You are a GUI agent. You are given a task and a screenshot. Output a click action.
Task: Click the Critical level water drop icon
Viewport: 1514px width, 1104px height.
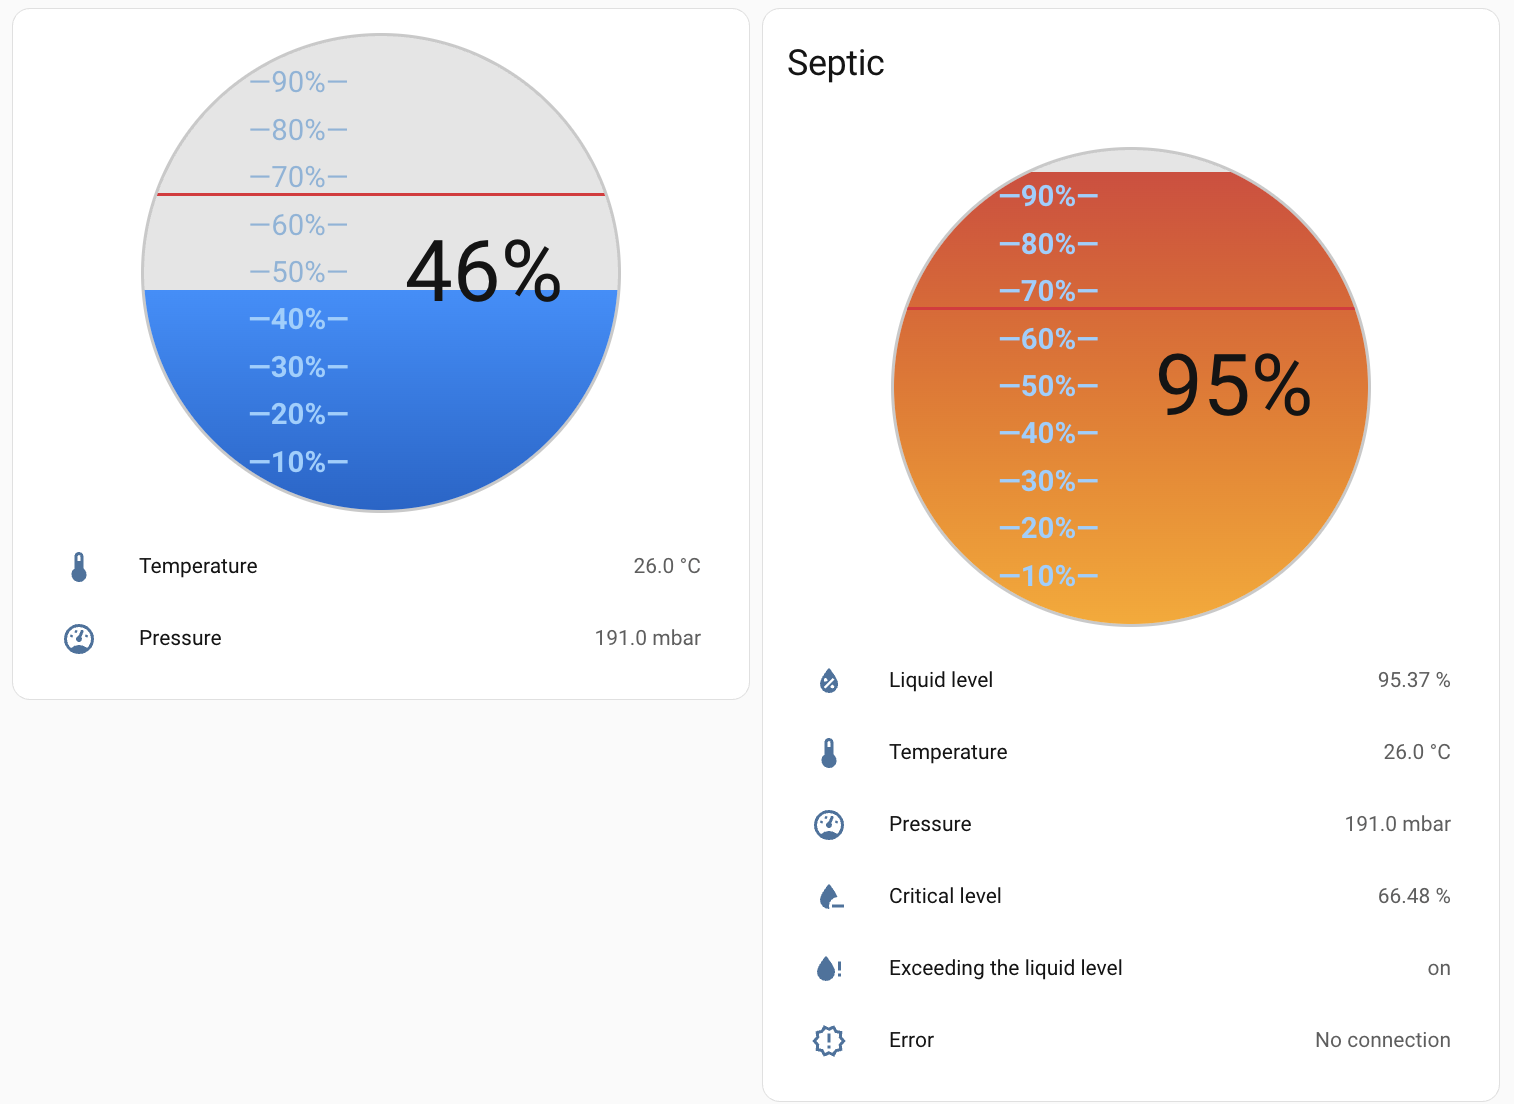(x=830, y=897)
